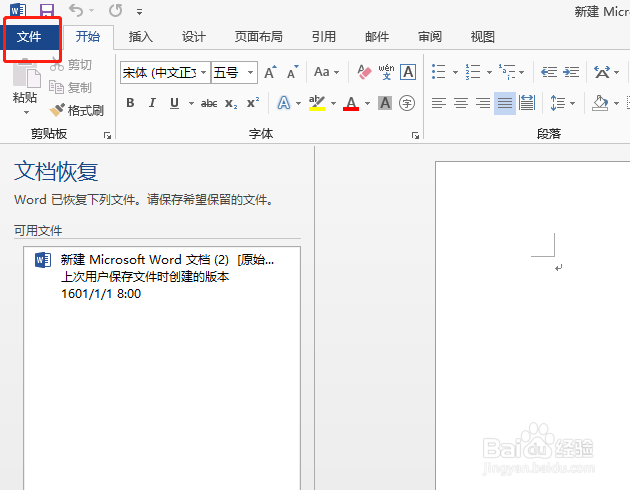The image size is (630, 490).
Task: Decrease paragraph indent
Action: [548, 72]
